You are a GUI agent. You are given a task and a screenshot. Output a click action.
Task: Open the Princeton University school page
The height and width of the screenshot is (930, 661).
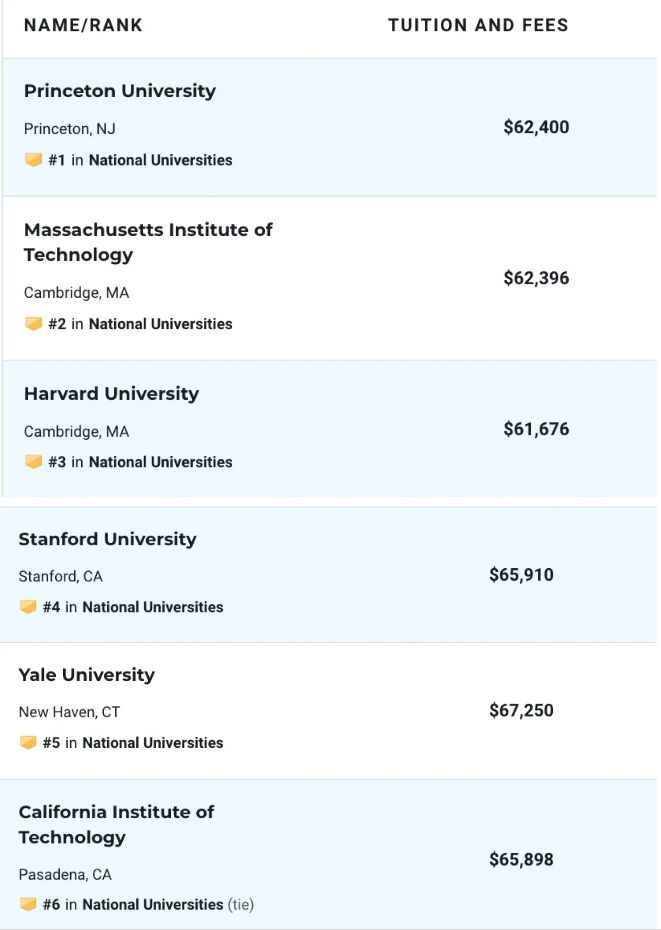point(119,91)
